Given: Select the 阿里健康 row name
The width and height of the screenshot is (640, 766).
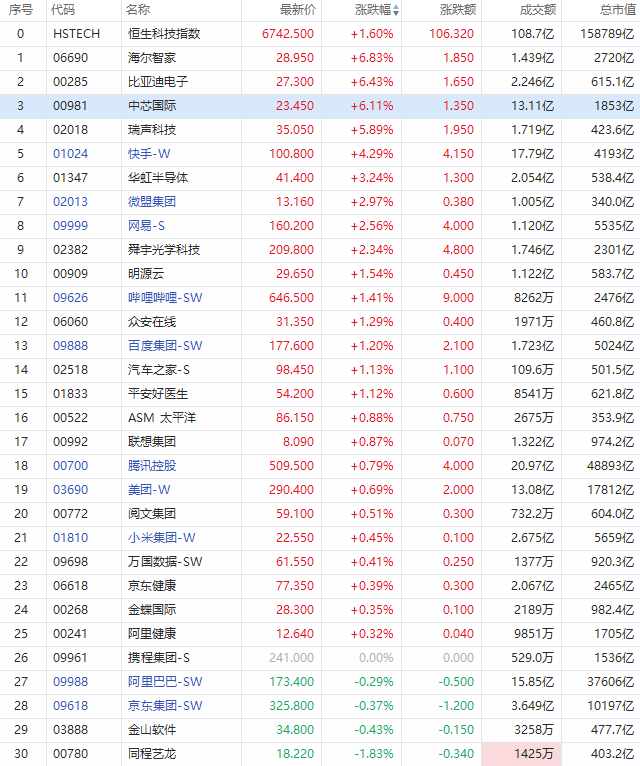Looking at the screenshot, I should (x=152, y=634).
